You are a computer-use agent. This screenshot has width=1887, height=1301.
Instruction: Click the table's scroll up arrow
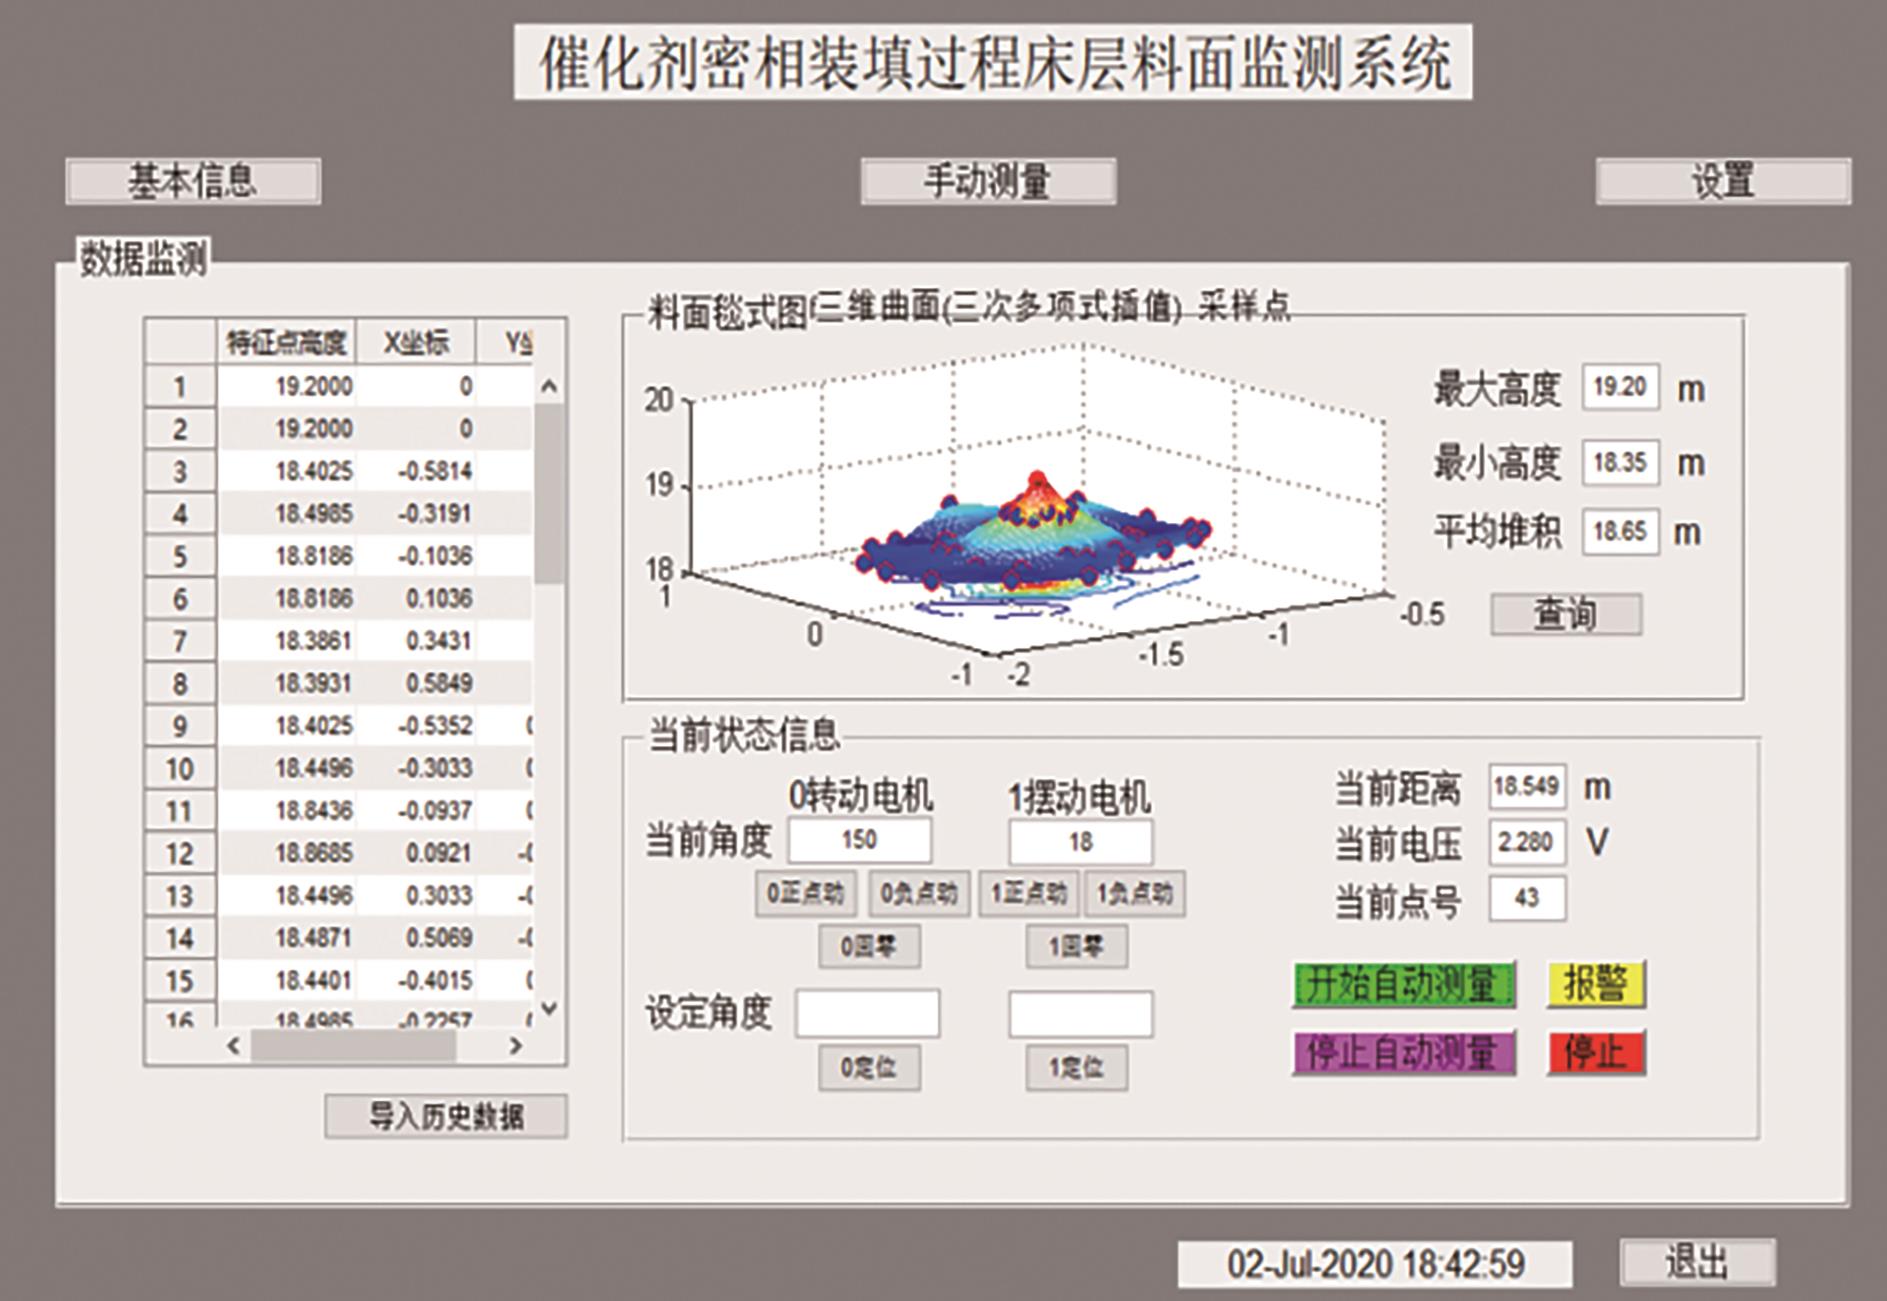click(x=549, y=387)
